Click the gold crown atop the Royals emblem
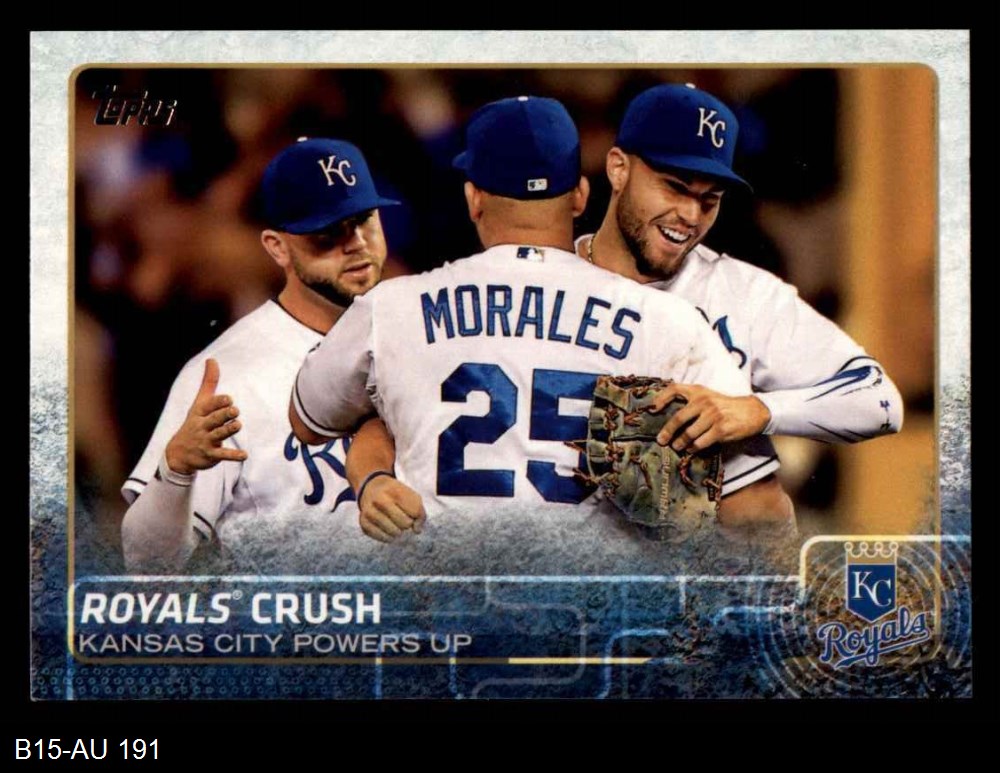The width and height of the screenshot is (1000, 773). (871, 548)
